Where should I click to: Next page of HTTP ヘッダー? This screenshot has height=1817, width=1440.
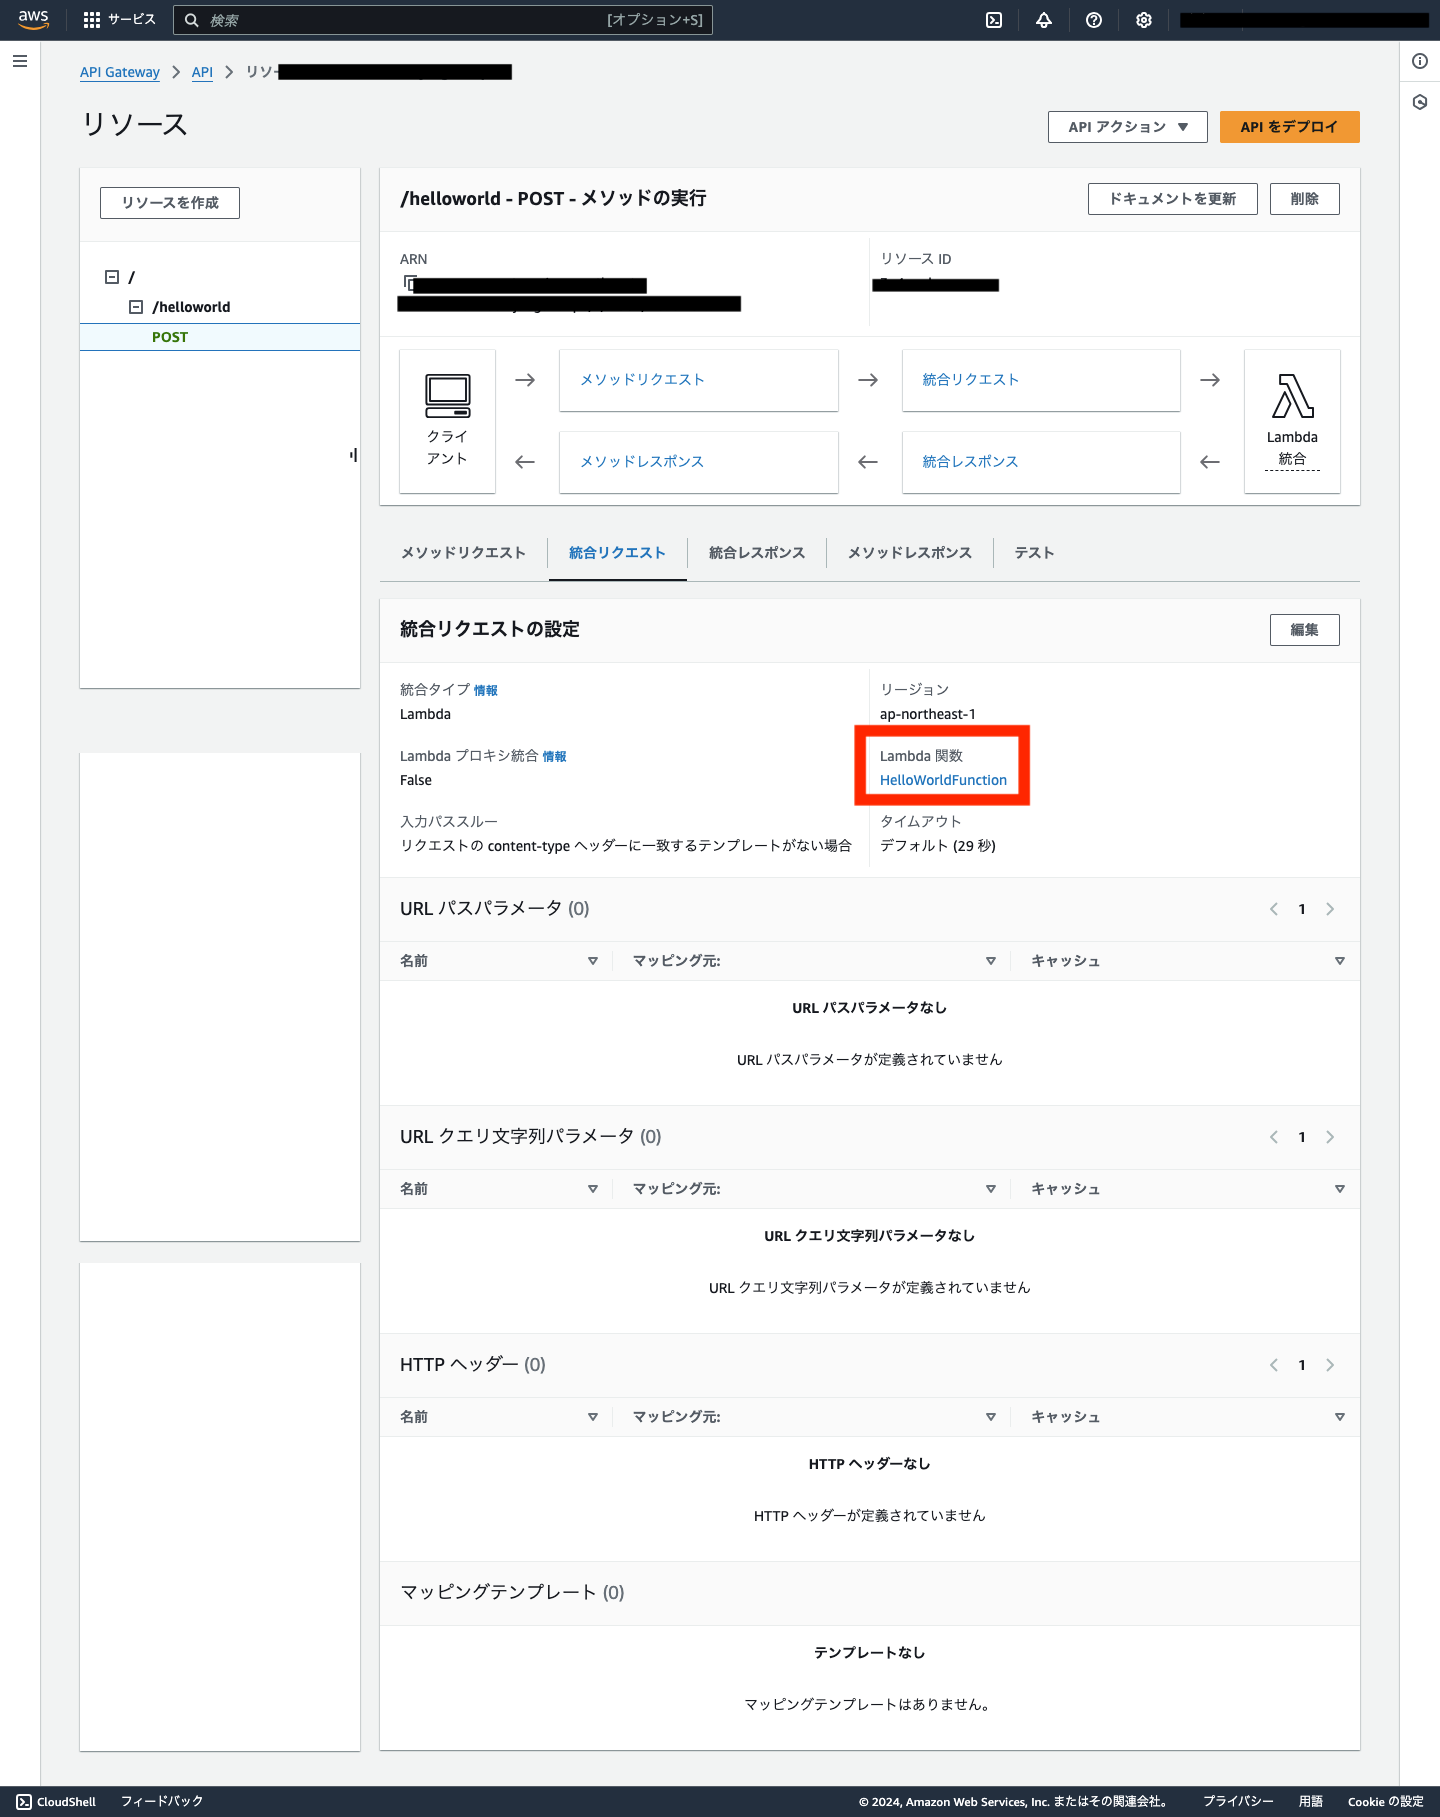[x=1330, y=1365]
